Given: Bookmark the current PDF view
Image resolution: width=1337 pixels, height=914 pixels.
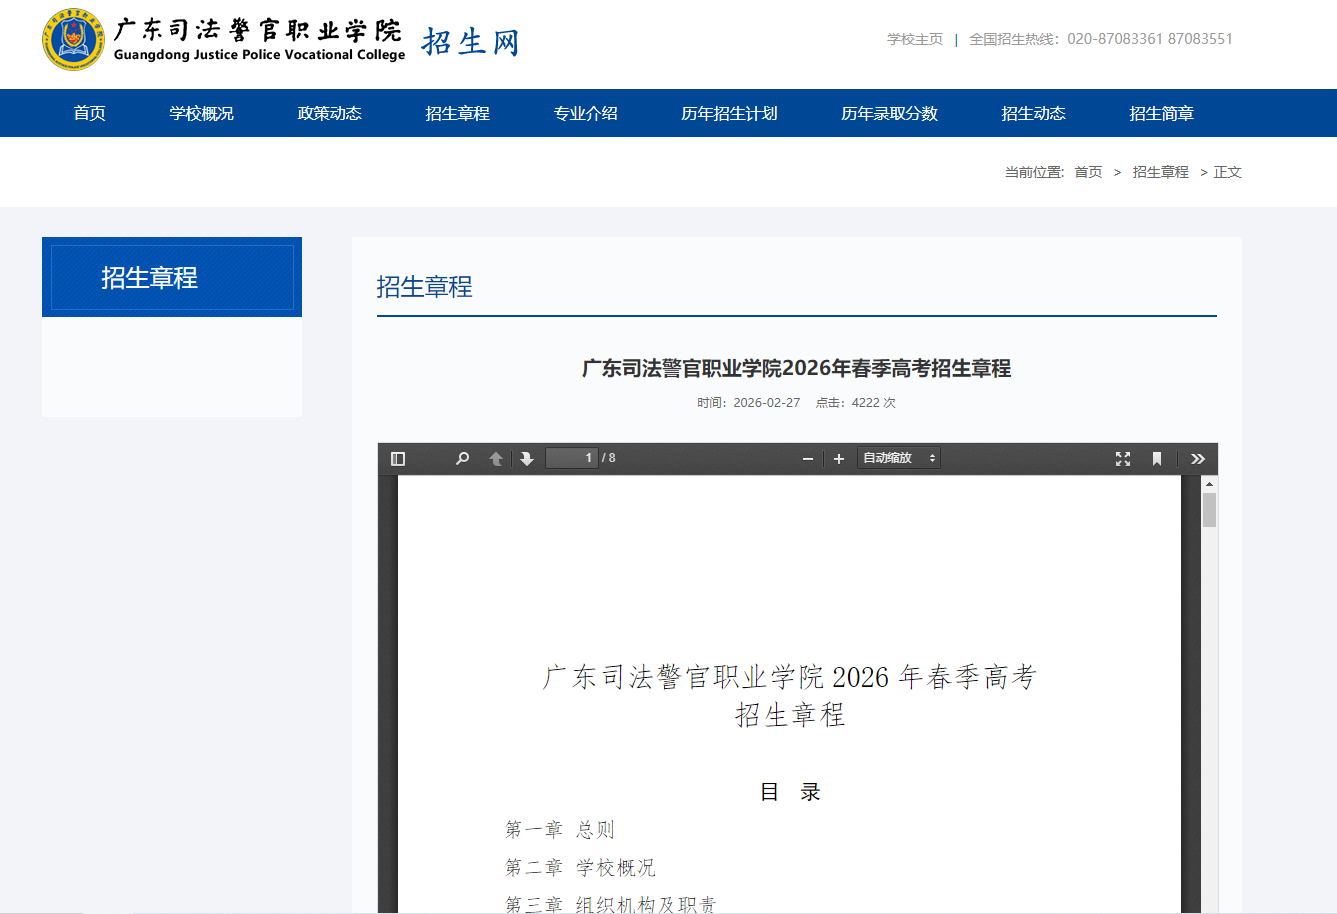Looking at the screenshot, I should (x=1156, y=457).
